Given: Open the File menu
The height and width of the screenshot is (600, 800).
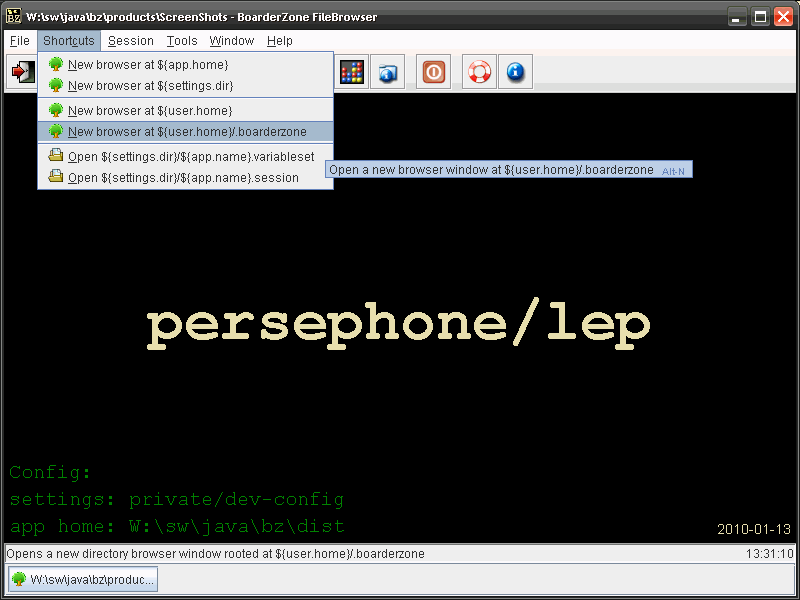Looking at the screenshot, I should (x=20, y=41).
